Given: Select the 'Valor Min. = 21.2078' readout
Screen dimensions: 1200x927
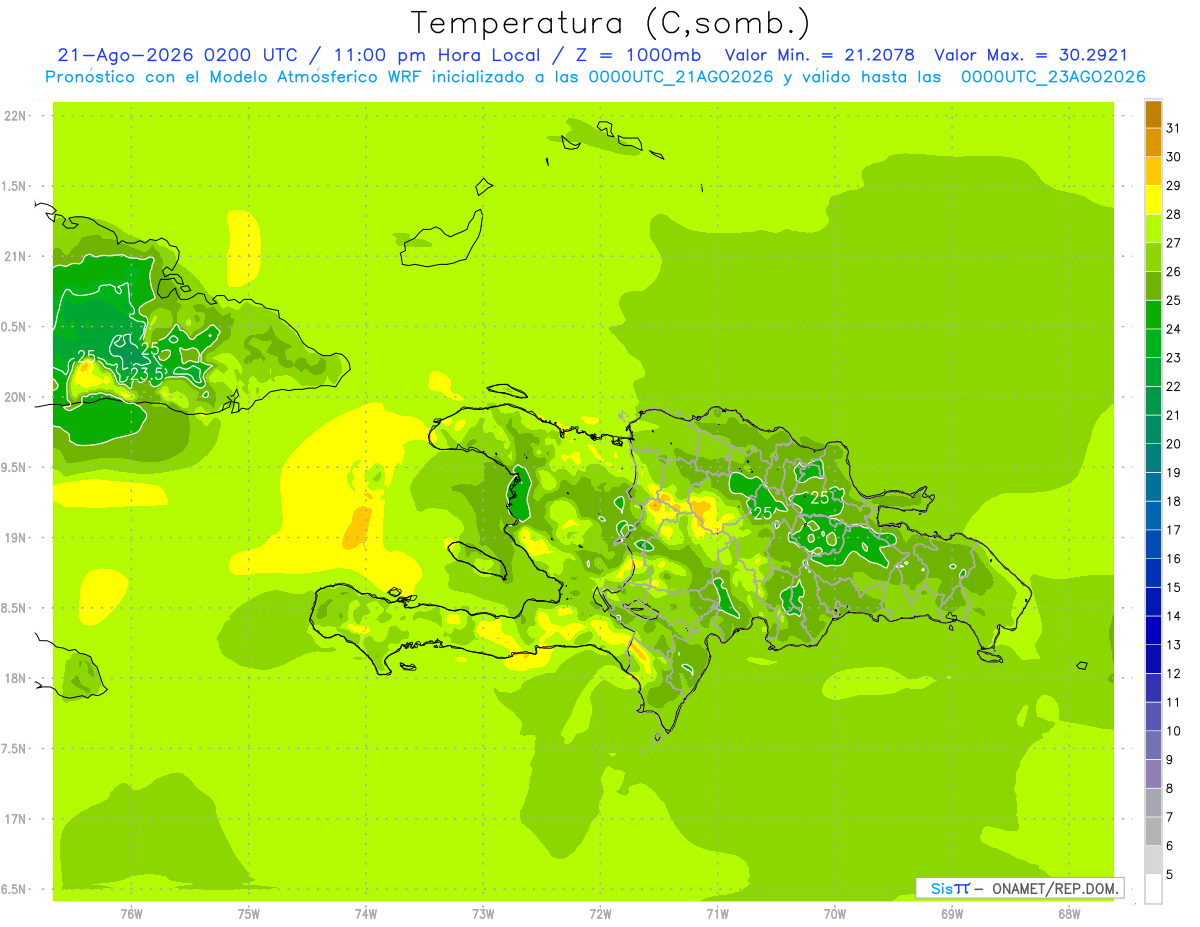Looking at the screenshot, I should click(x=819, y=55).
